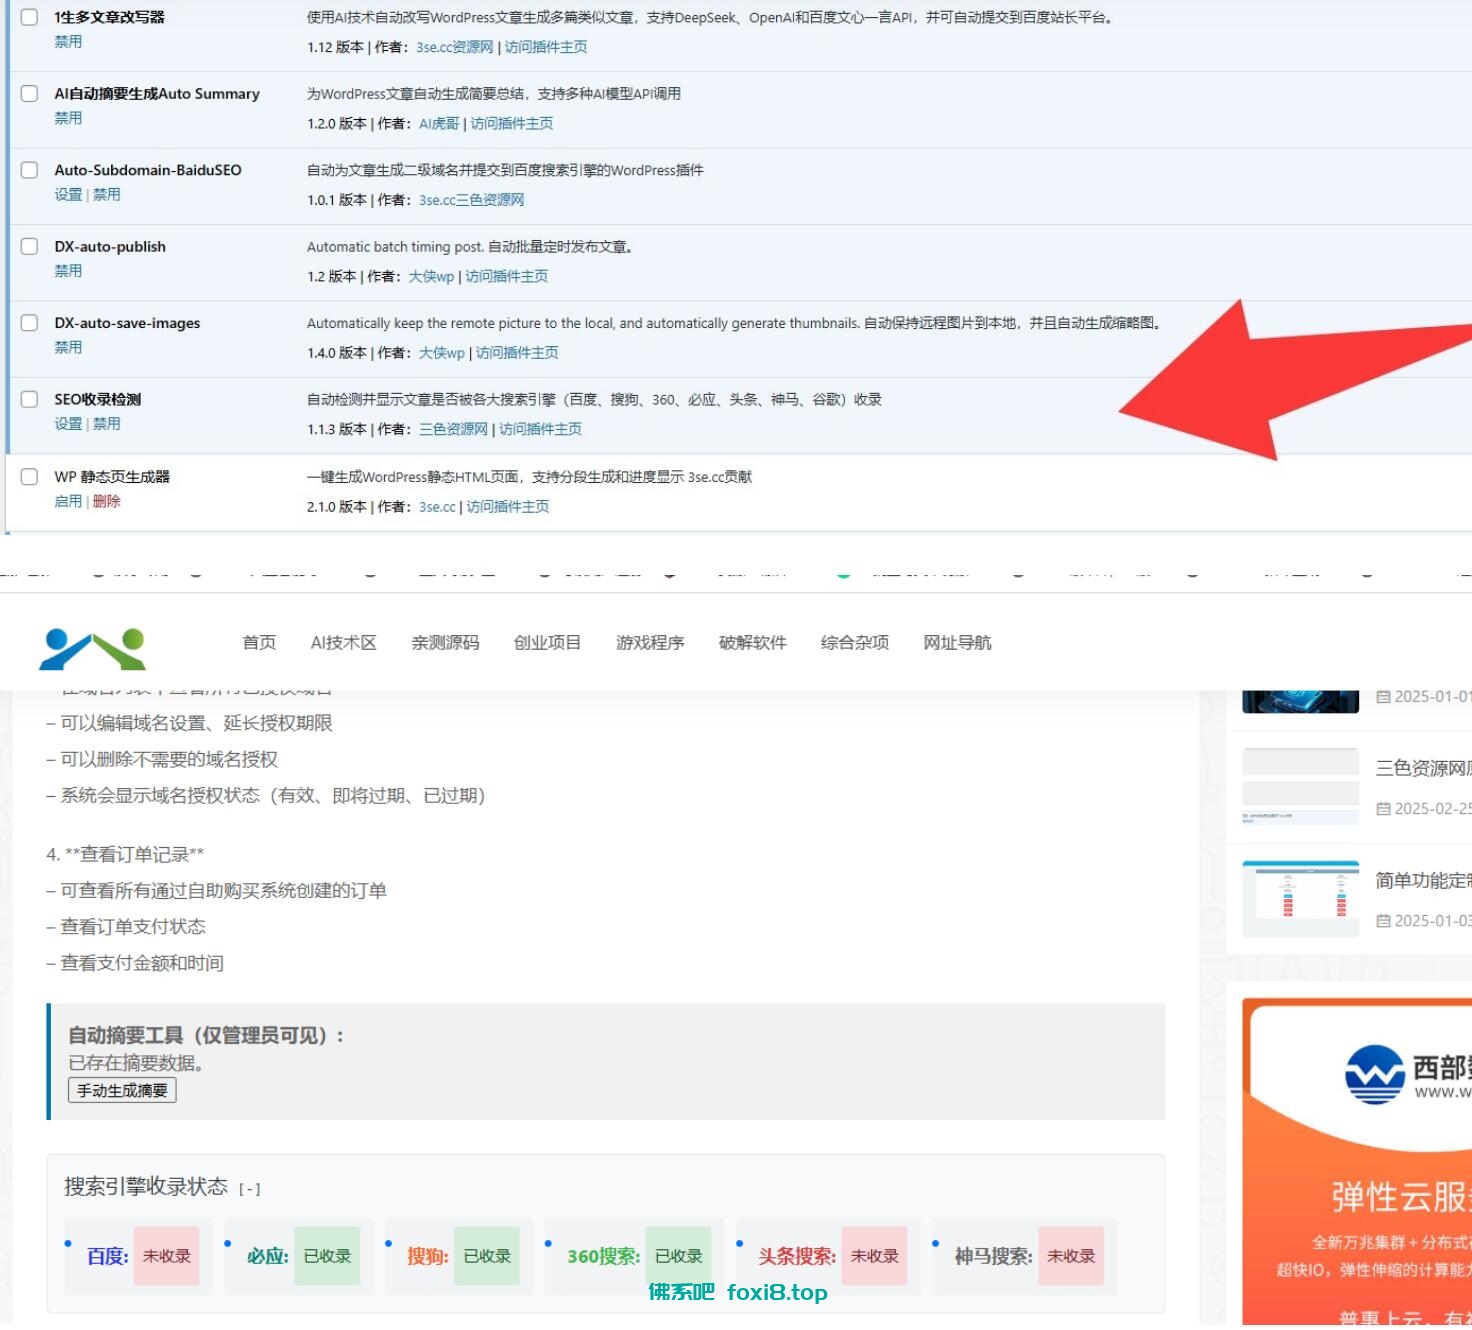Click 禁用 under DX-auto-save-images
This screenshot has height=1330, width=1472.
[x=68, y=348]
